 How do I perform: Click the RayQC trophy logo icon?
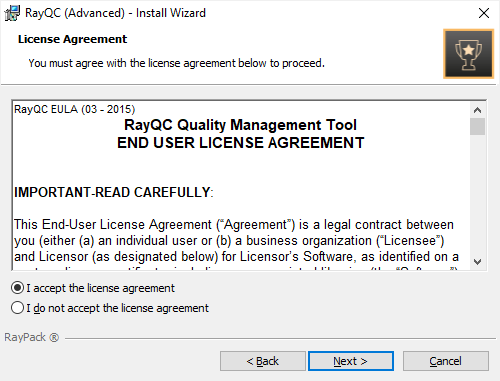(468, 54)
